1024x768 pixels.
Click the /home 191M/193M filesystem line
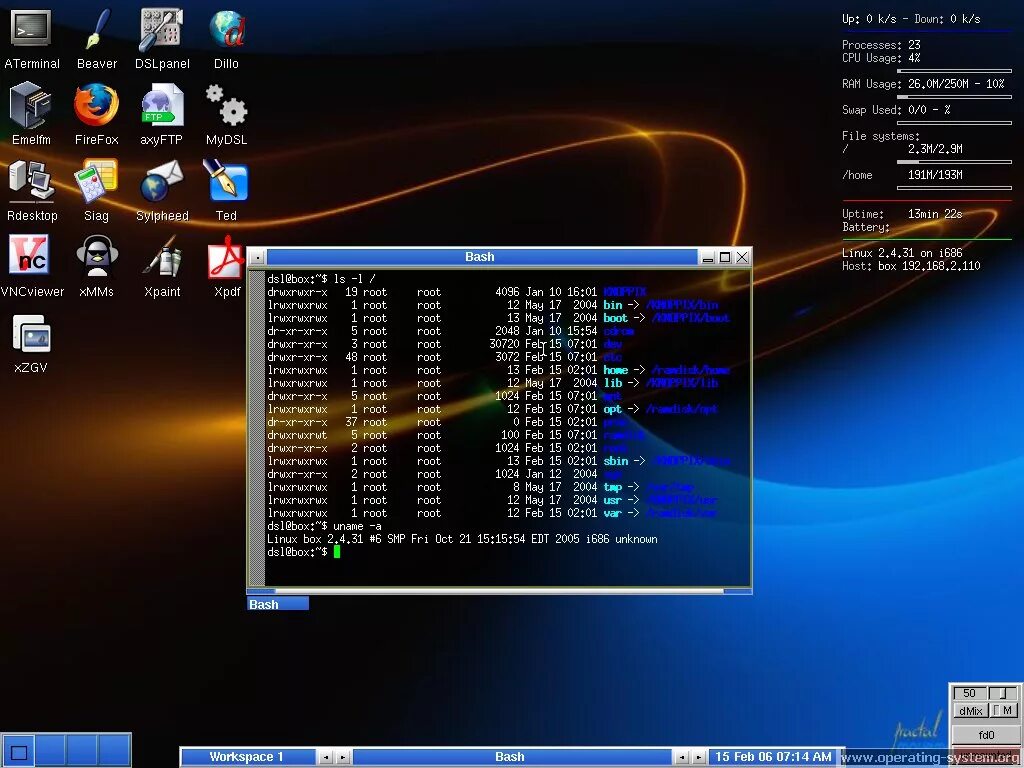902,175
